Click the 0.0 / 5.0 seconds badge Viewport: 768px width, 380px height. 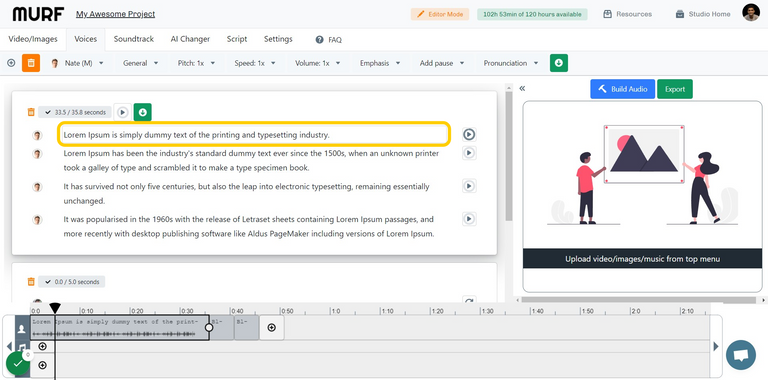72,282
